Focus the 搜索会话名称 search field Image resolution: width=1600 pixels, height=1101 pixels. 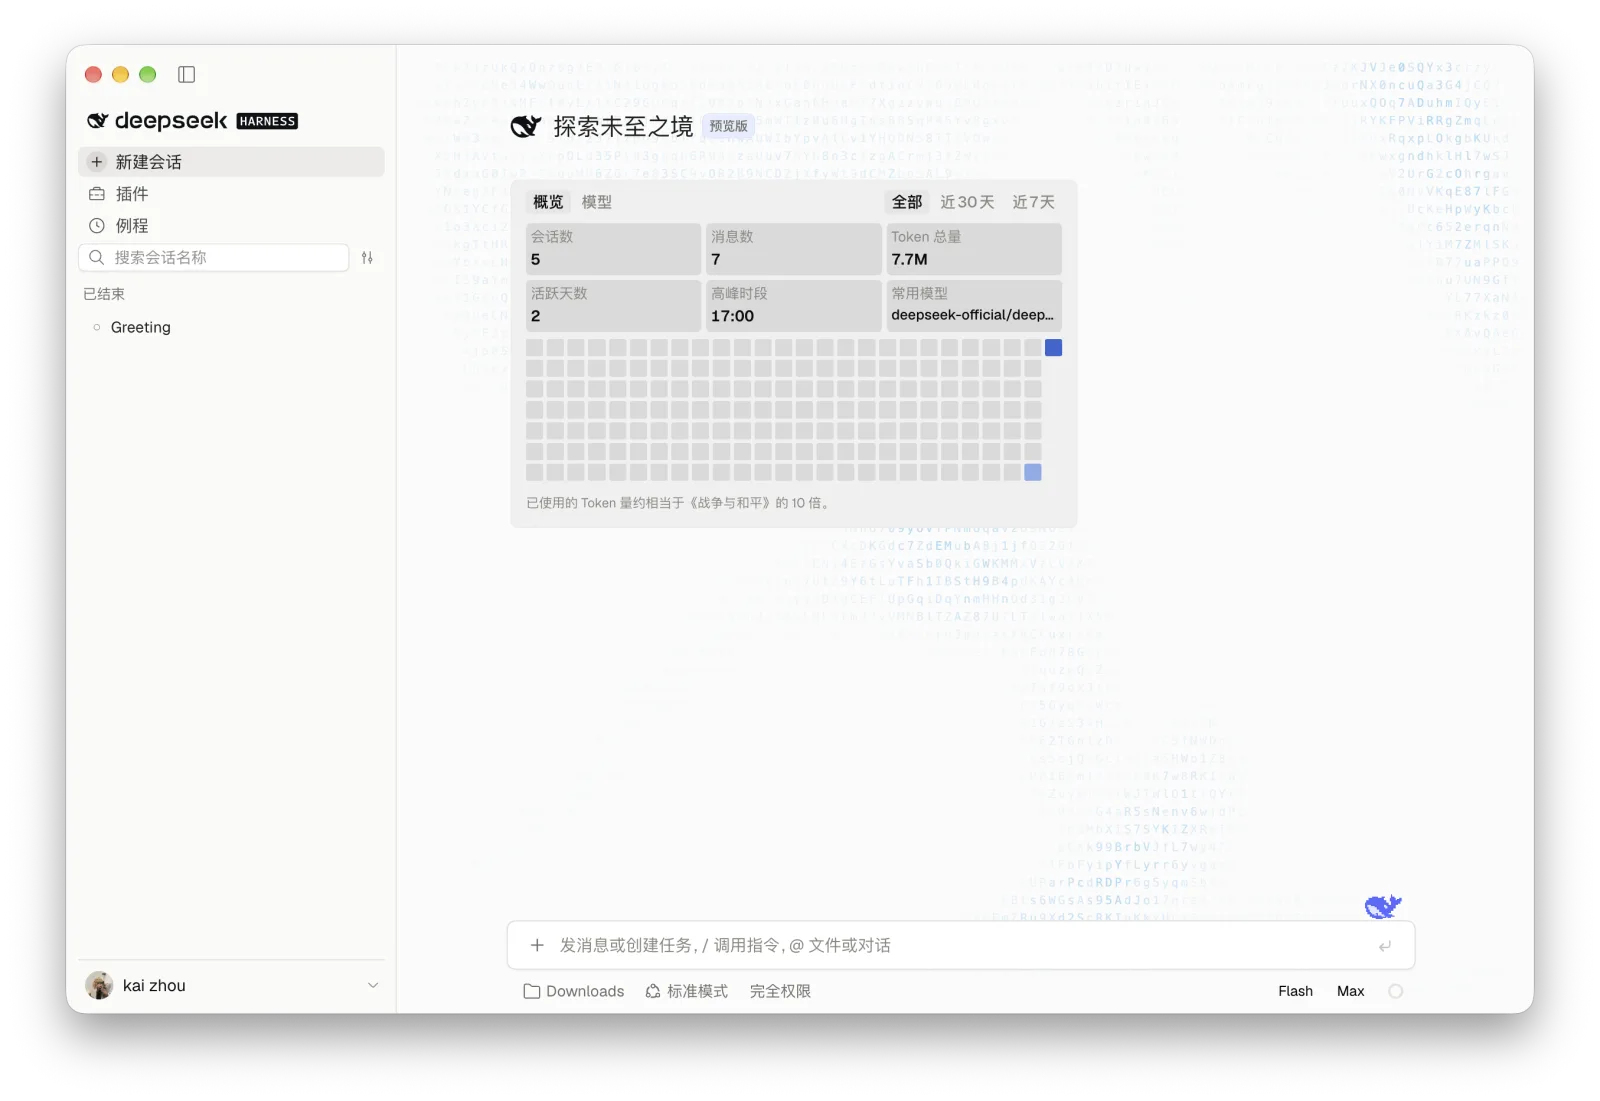[x=214, y=258]
